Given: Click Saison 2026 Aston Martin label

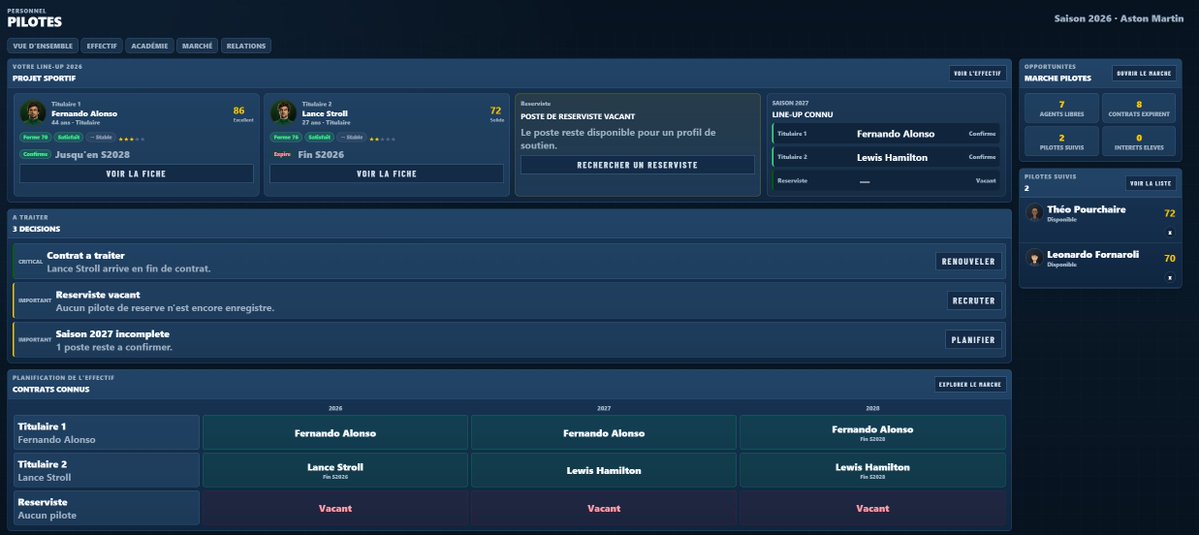Looking at the screenshot, I should [x=1119, y=18].
